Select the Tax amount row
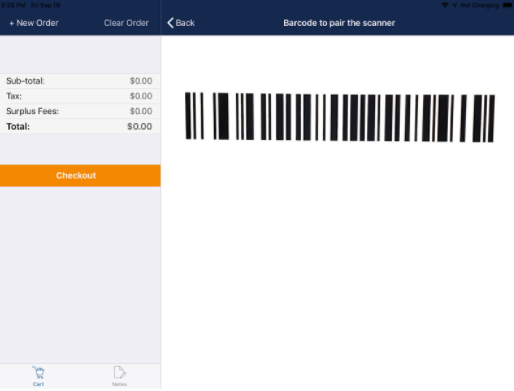This screenshot has width=514, height=391. click(80, 96)
